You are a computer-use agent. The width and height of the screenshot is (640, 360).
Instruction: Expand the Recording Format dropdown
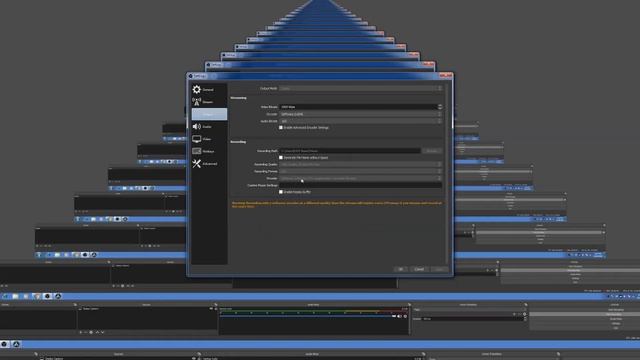360,171
